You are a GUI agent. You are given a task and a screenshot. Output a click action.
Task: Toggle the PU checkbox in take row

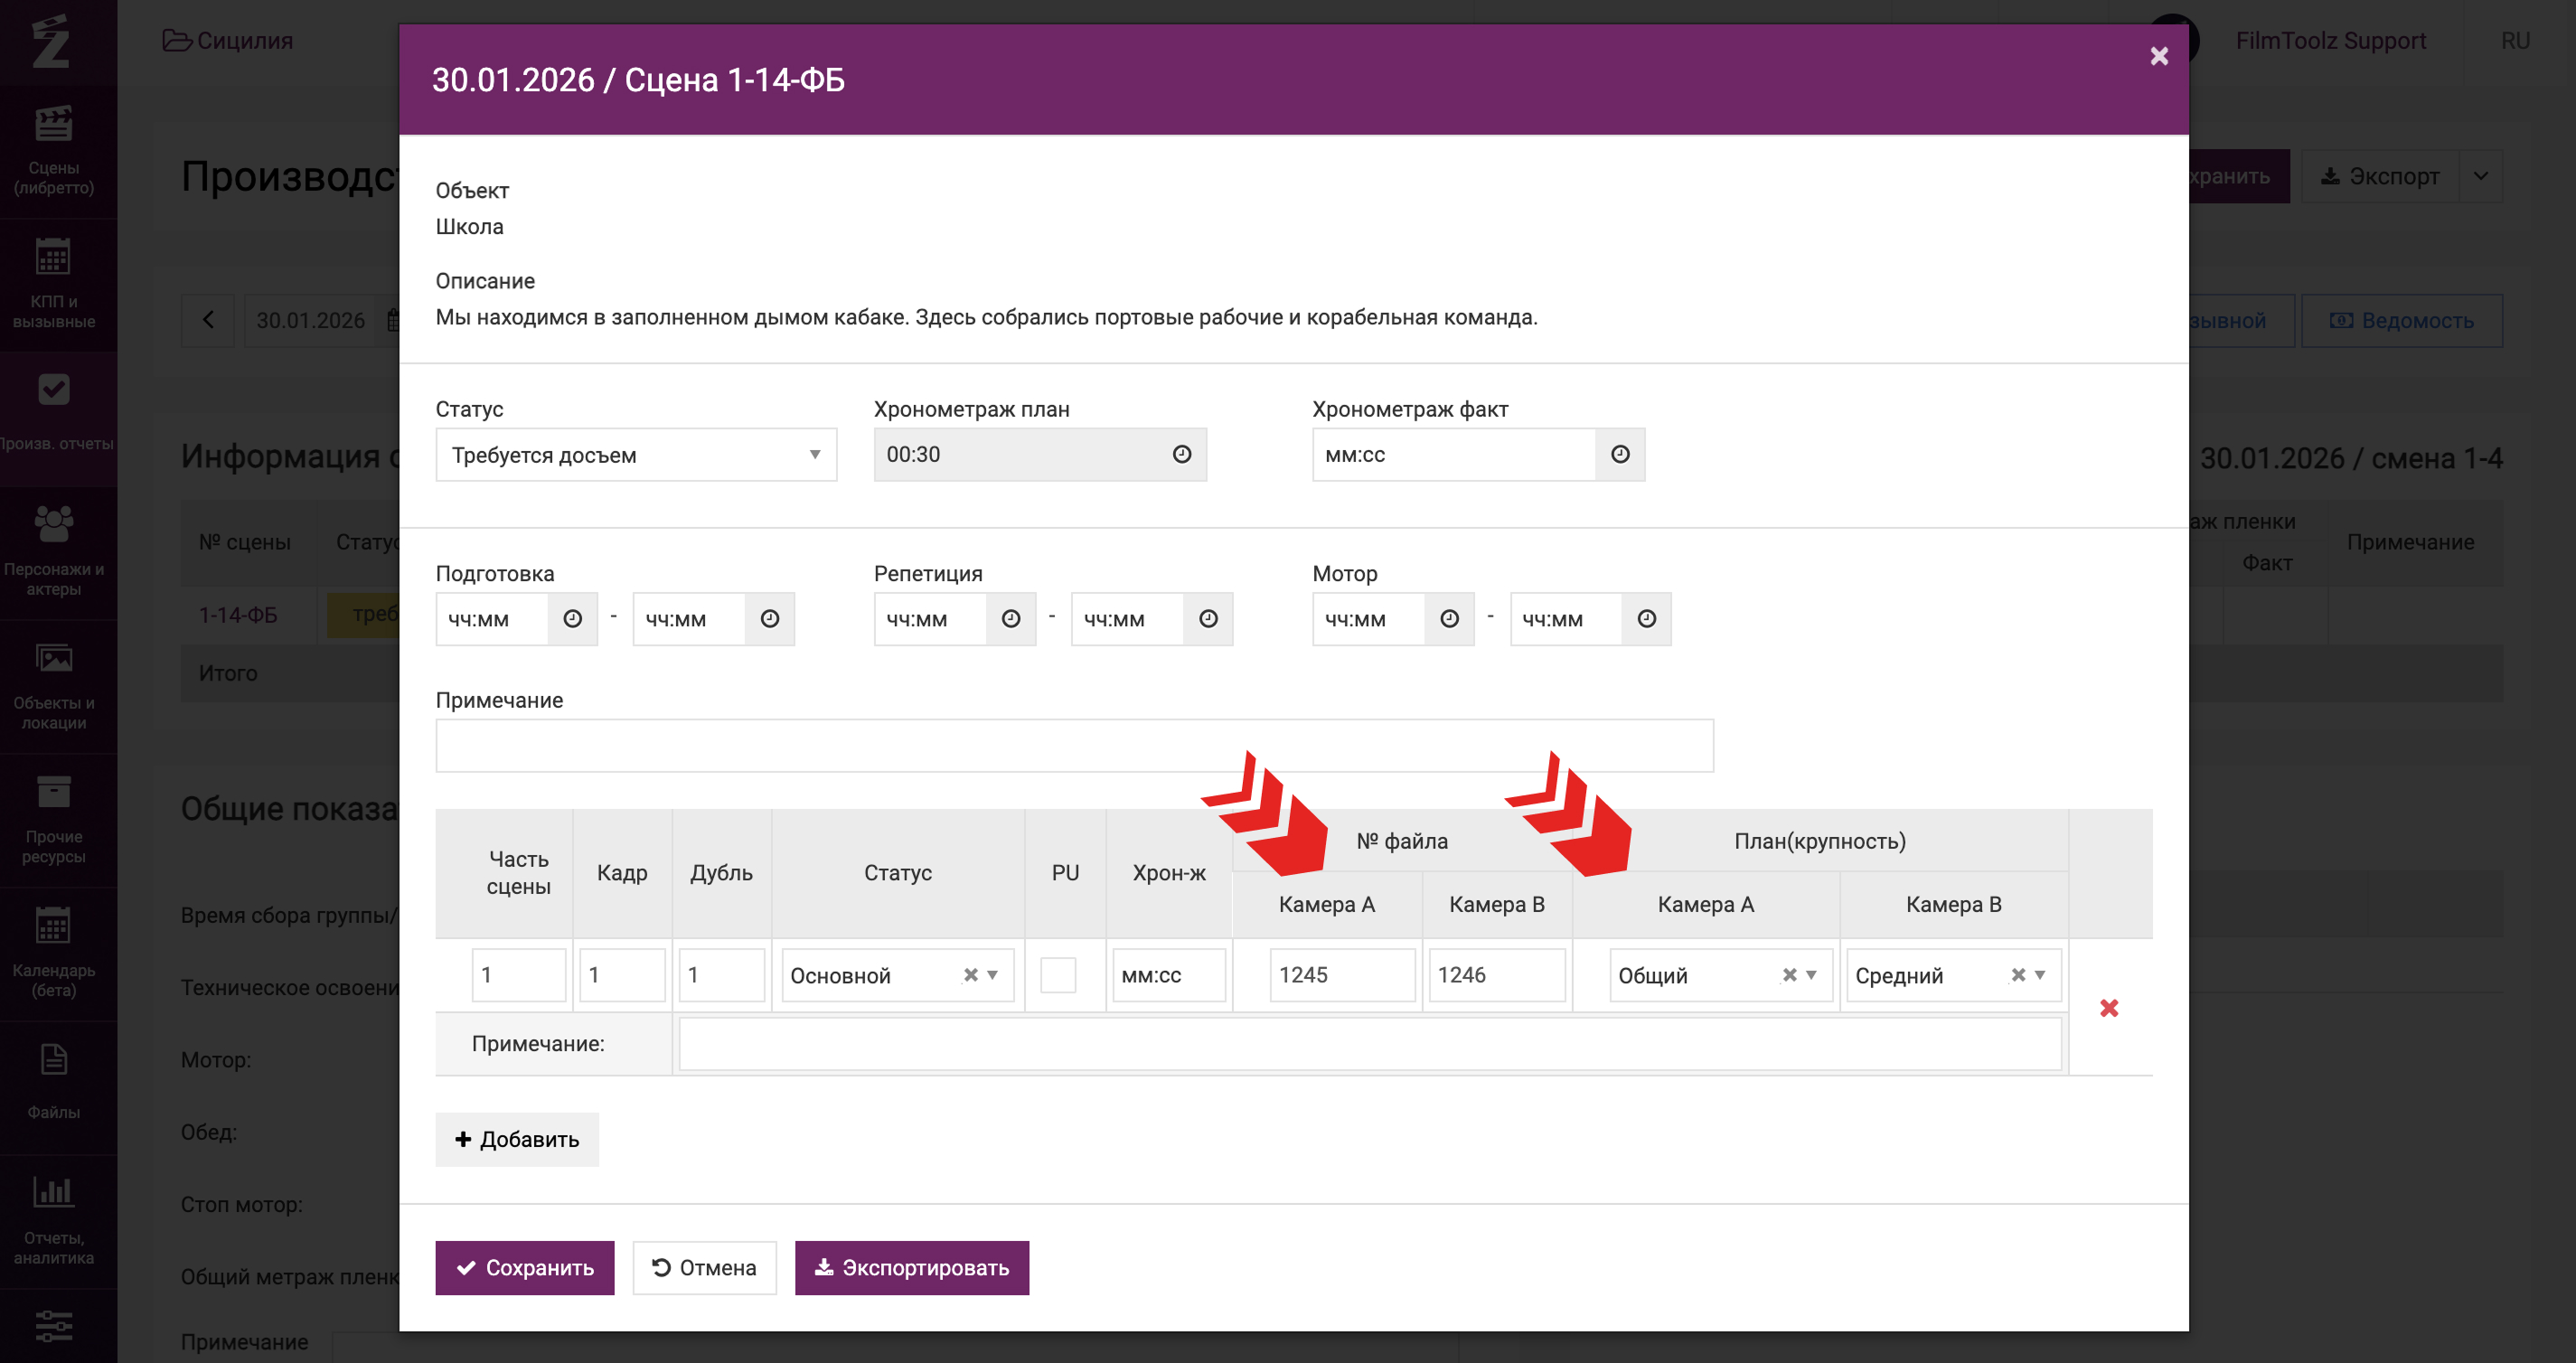tap(1058, 975)
